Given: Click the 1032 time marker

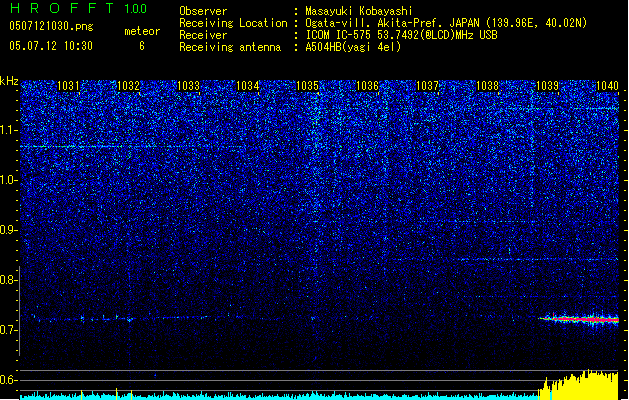Looking at the screenshot, I should (128, 86).
